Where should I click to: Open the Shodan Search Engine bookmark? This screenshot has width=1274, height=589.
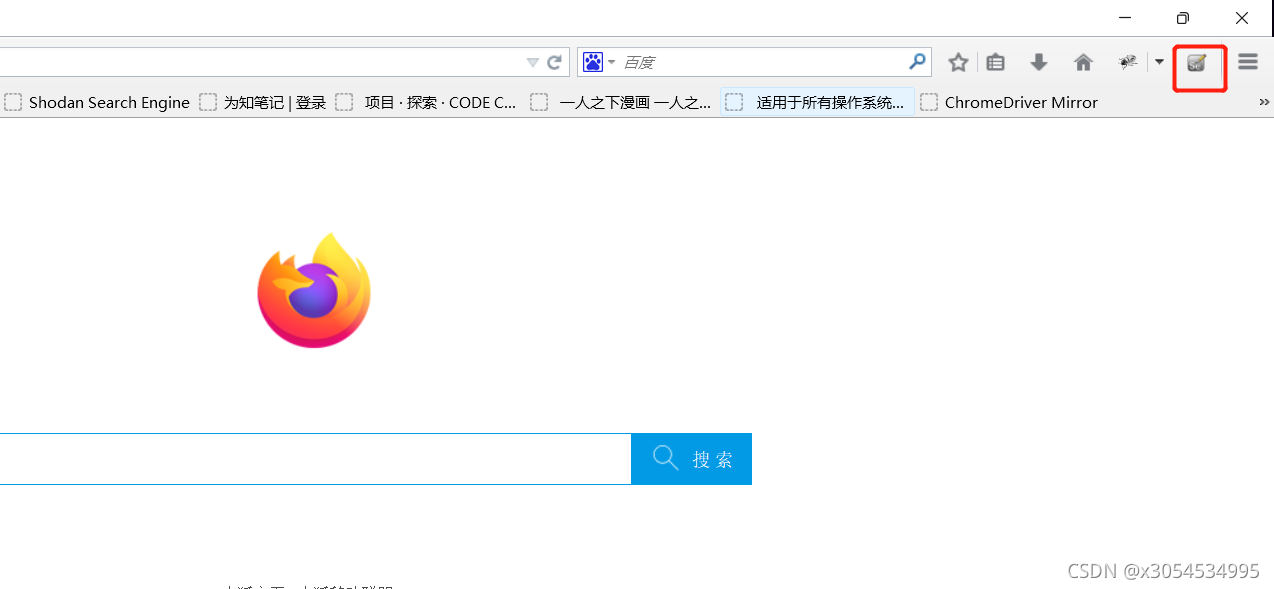(x=97, y=102)
